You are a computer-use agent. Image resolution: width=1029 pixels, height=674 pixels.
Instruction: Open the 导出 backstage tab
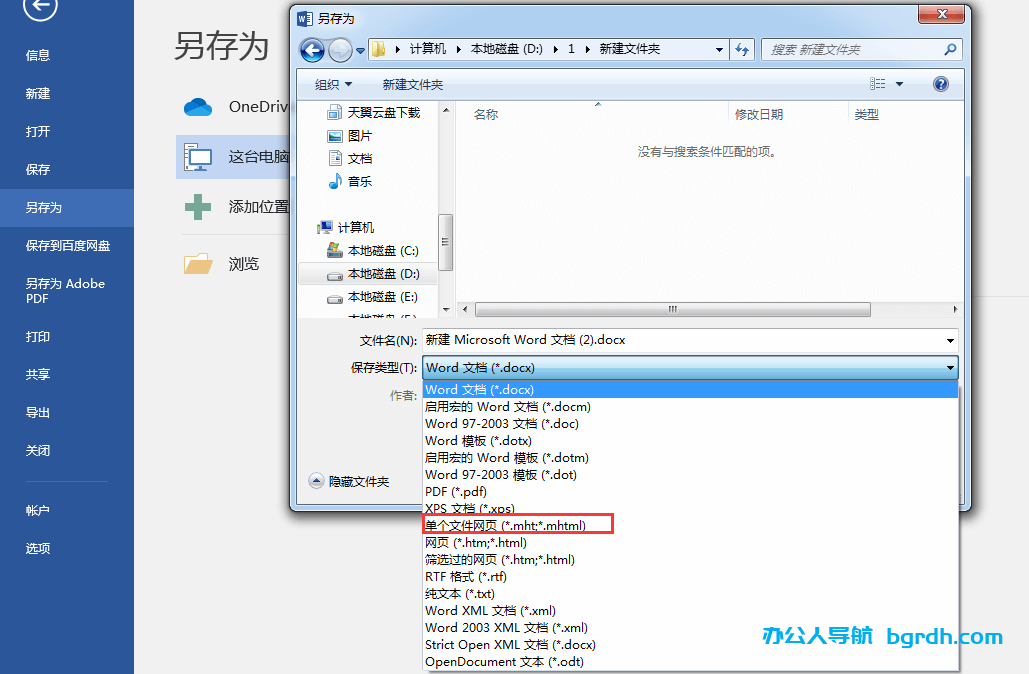pyautogui.click(x=38, y=413)
